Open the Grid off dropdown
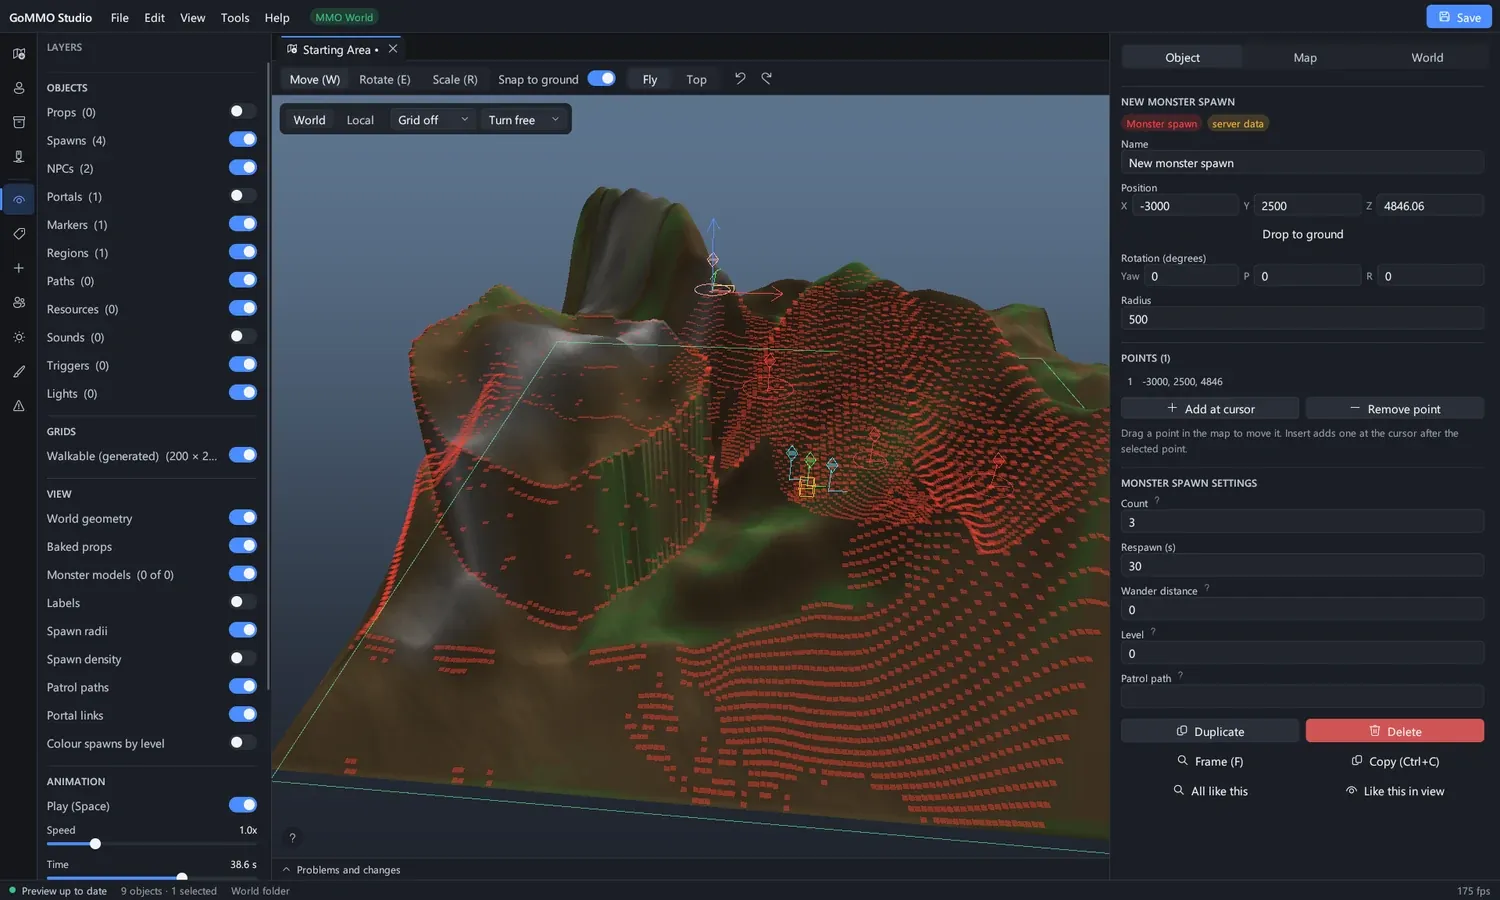Viewport: 1500px width, 900px height. tap(433, 120)
